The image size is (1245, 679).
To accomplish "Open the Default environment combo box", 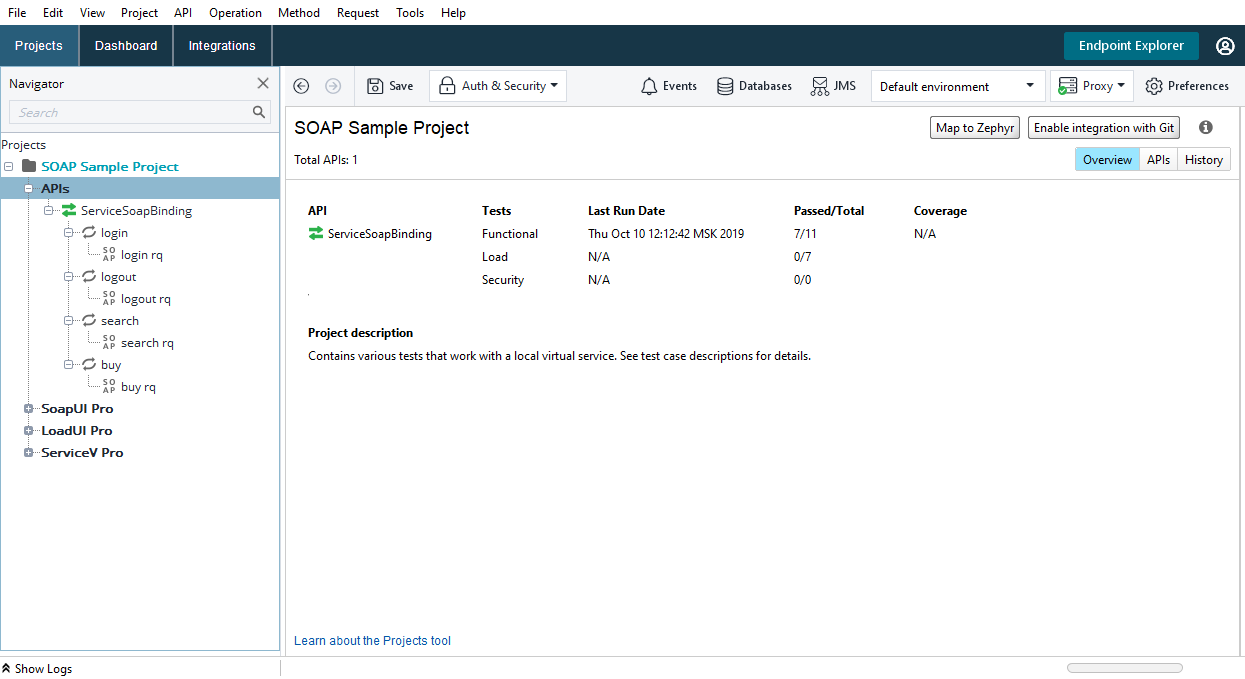I will point(958,86).
